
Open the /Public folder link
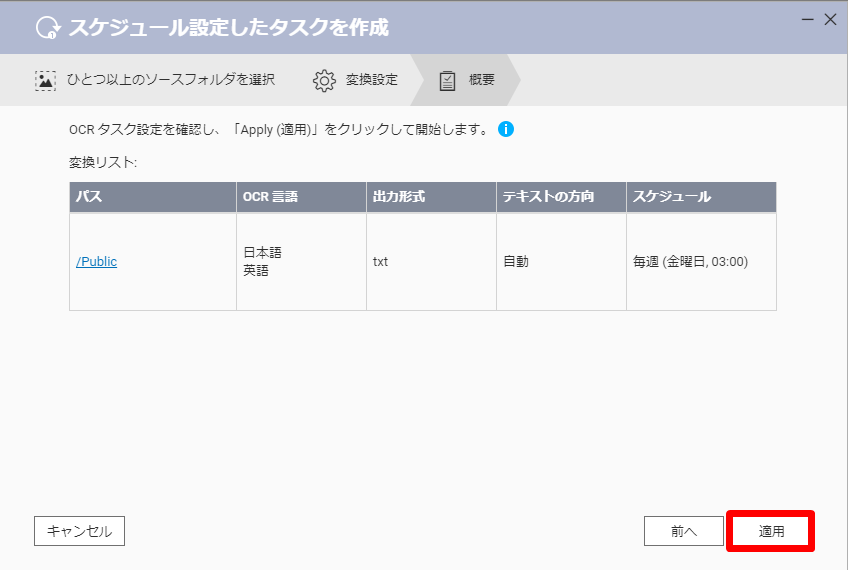click(96, 262)
